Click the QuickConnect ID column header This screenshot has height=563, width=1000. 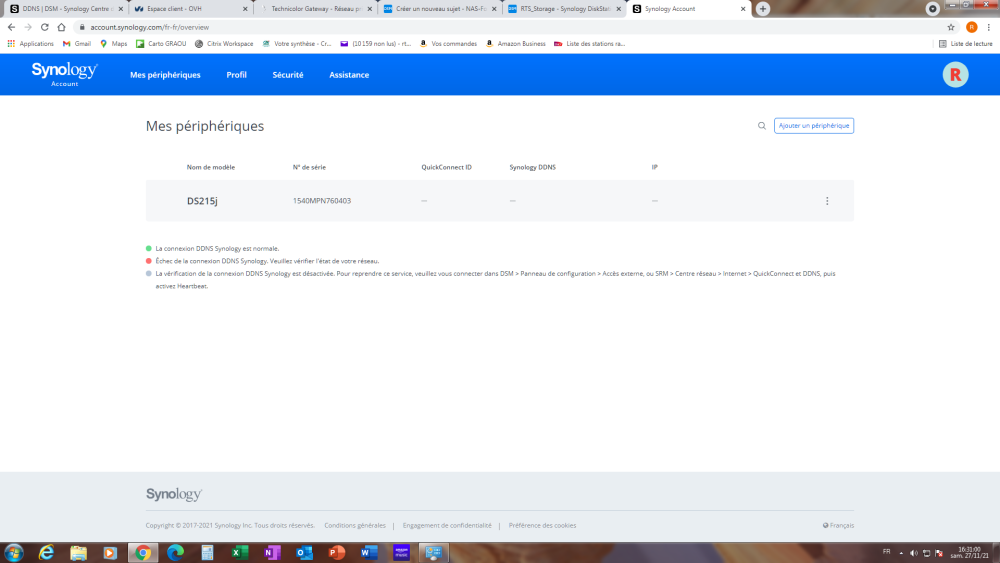pyautogui.click(x=446, y=167)
